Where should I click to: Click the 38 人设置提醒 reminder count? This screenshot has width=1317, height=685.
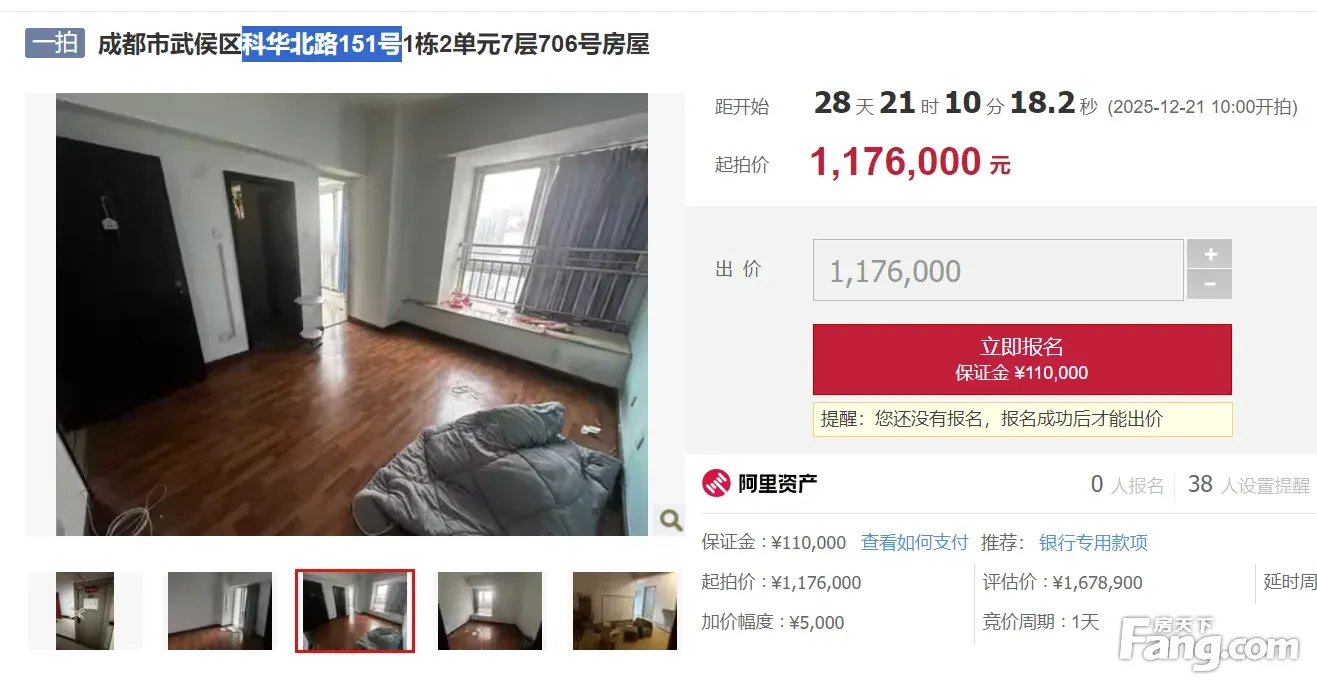pyautogui.click(x=1248, y=485)
